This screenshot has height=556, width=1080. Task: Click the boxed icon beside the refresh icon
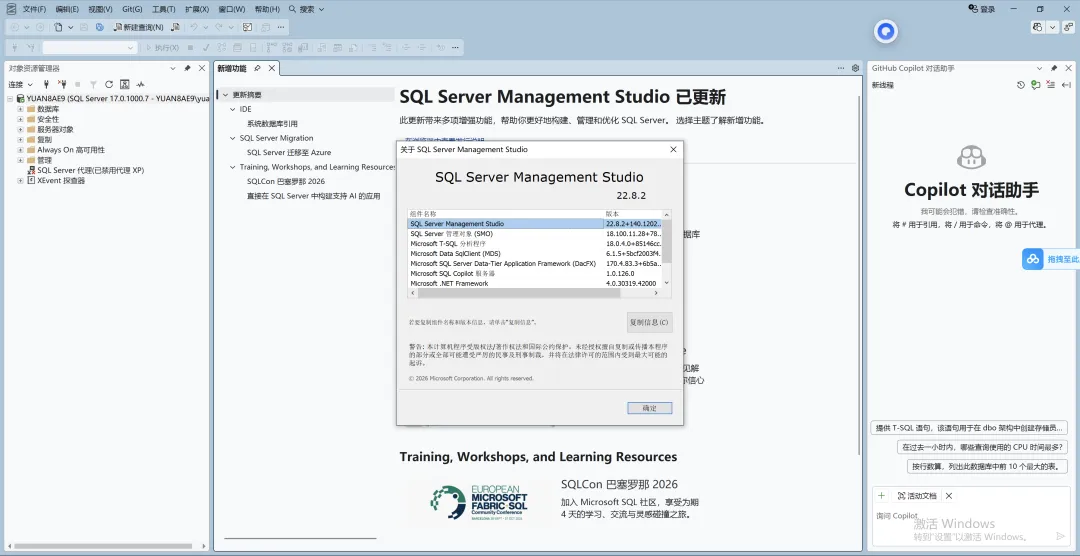(x=125, y=84)
